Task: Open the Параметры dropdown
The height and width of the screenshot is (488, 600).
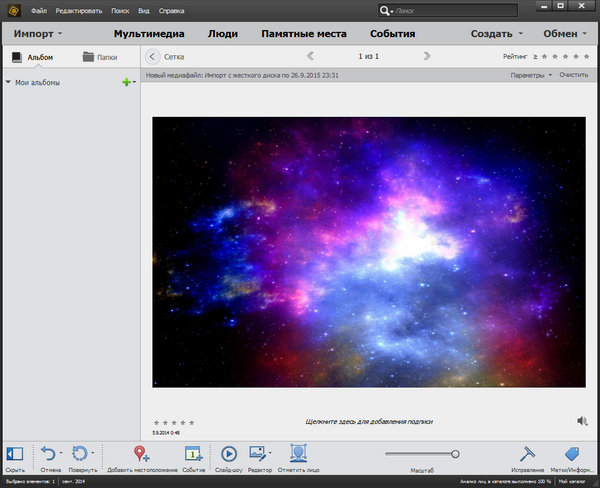Action: click(530, 75)
